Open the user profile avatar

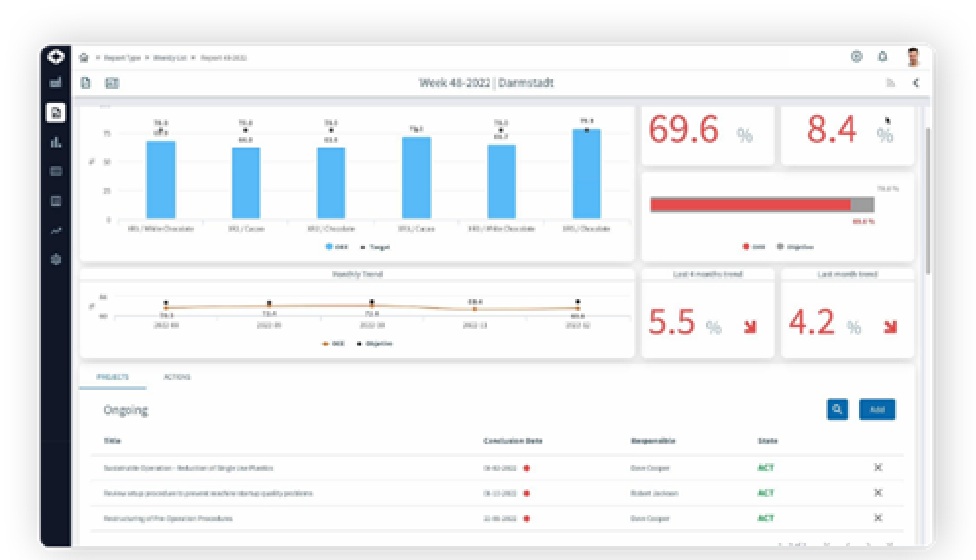(913, 57)
